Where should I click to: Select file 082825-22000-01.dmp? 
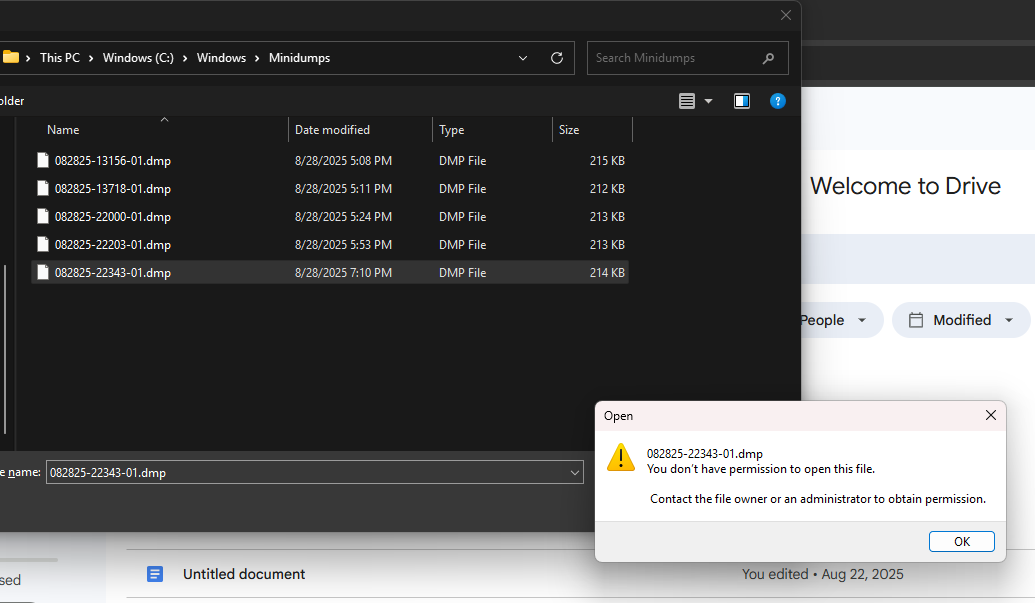[112, 216]
